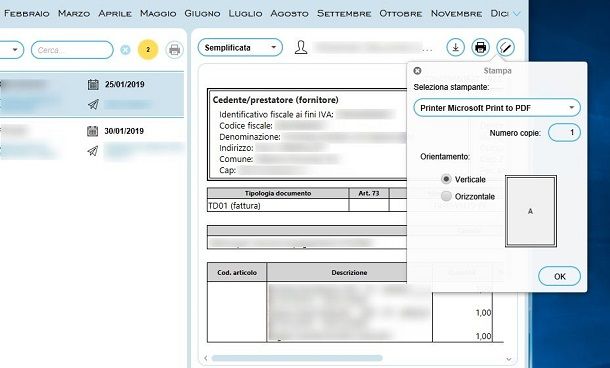The image size is (610, 368).
Task: Click the 'Cod. articolo' column header
Action: pos(237,273)
